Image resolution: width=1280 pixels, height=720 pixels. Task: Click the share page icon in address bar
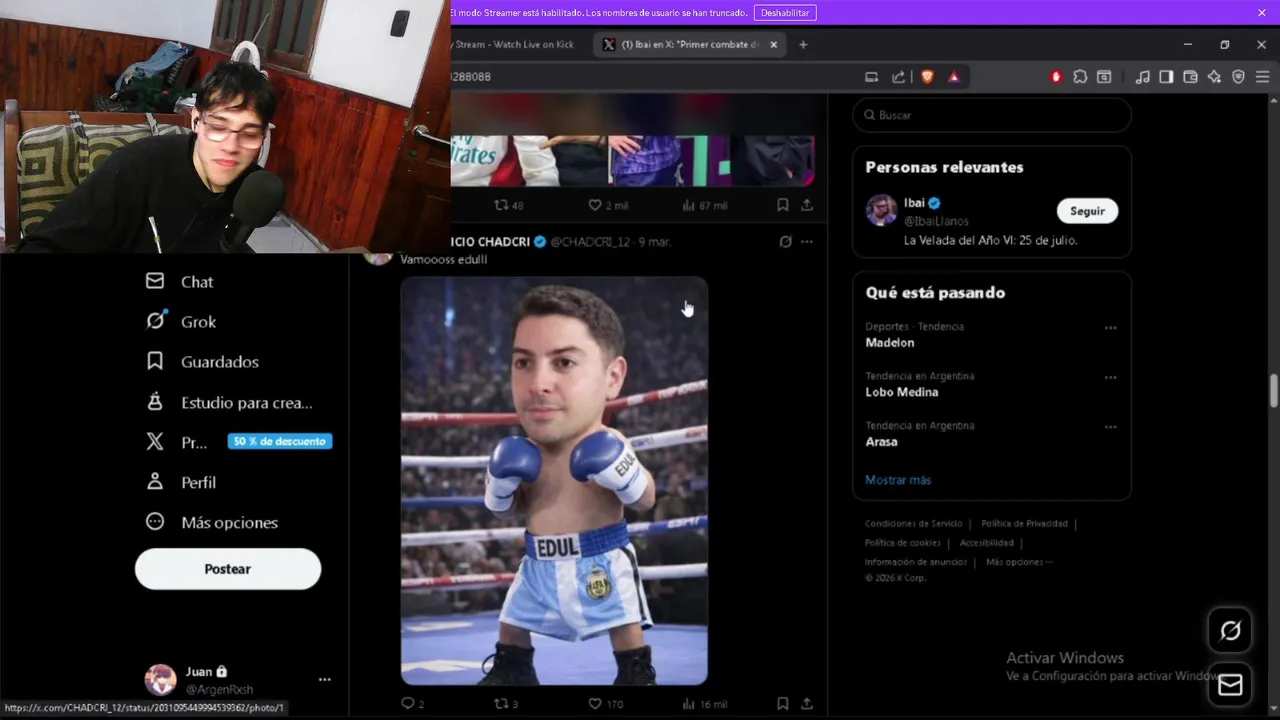(898, 77)
